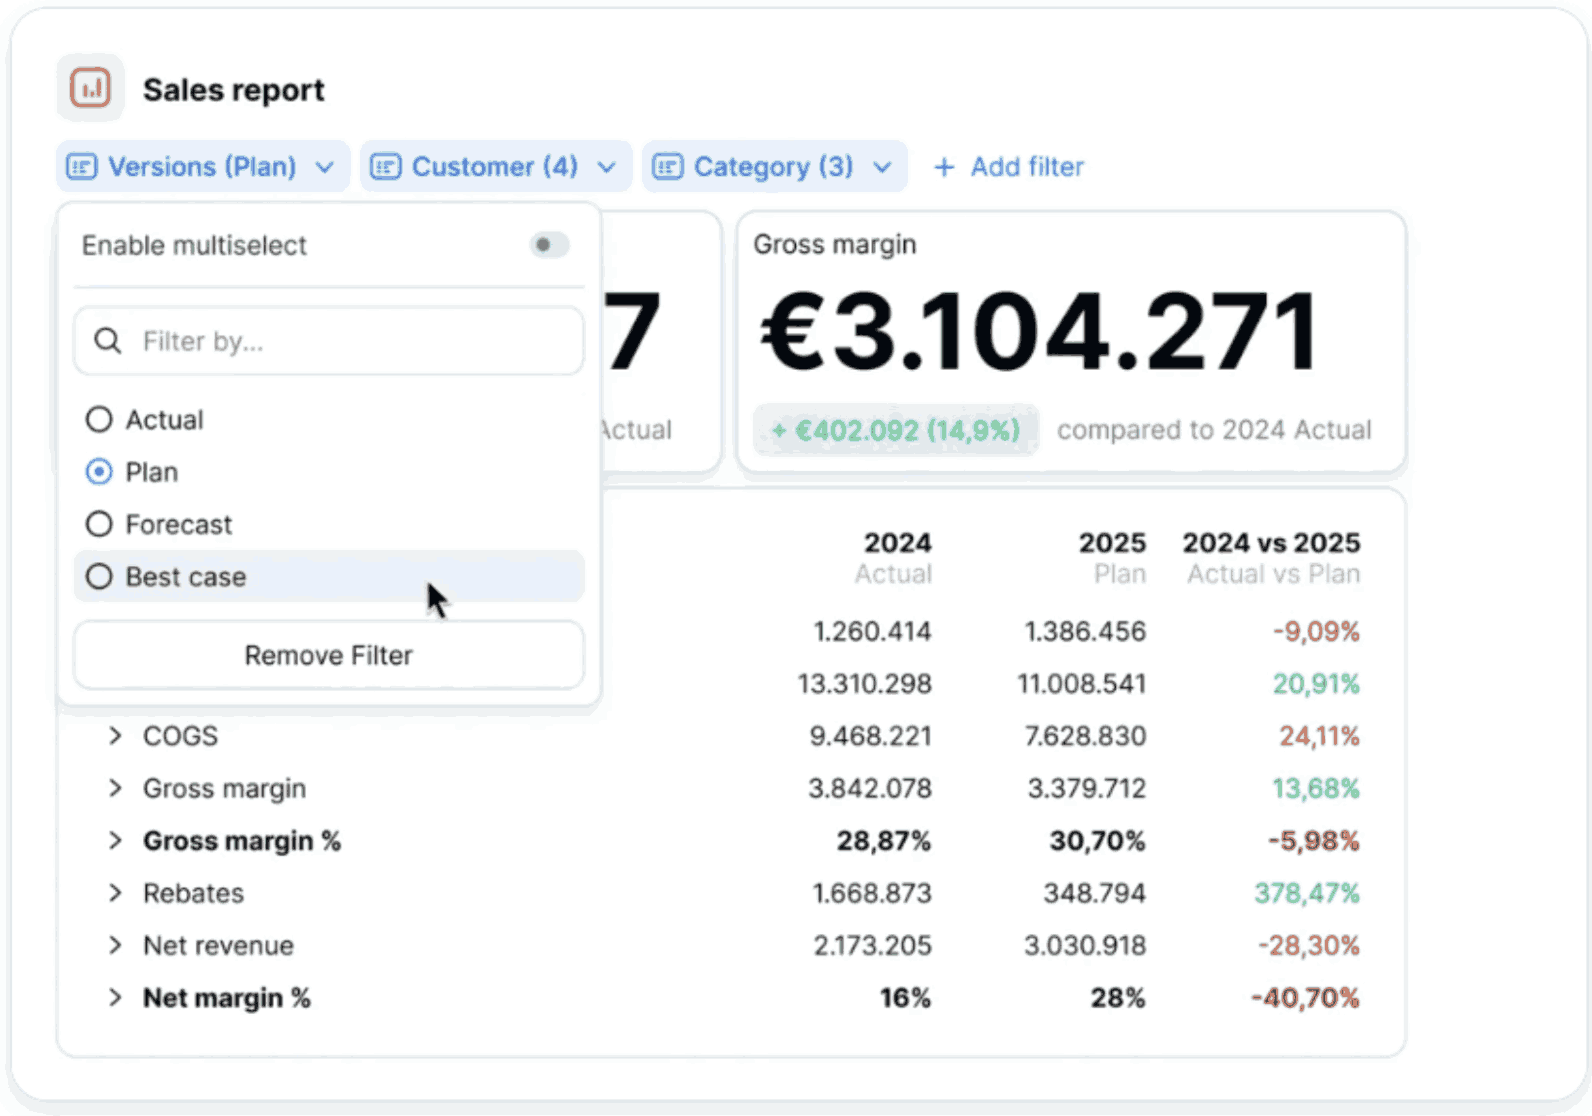This screenshot has width=1592, height=1116.
Task: Select the Plan radio button
Action: [99, 472]
